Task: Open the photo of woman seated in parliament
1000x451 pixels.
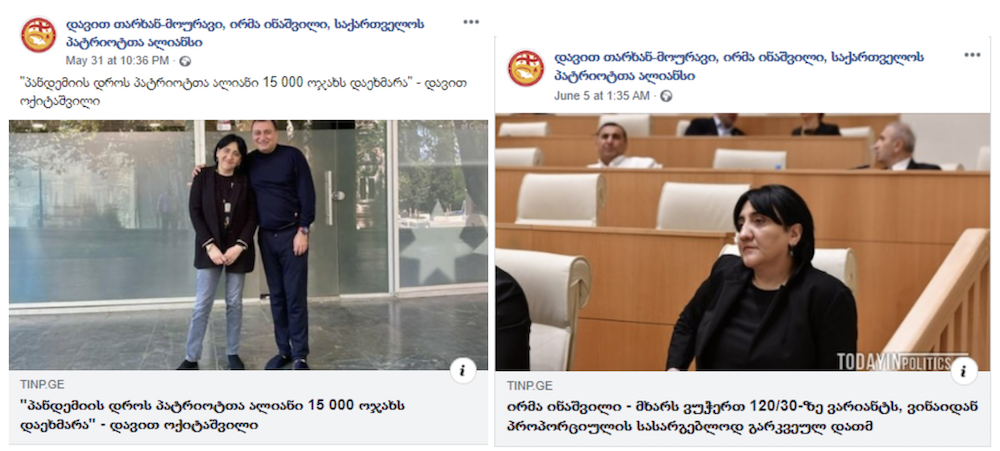Action: pos(742,242)
